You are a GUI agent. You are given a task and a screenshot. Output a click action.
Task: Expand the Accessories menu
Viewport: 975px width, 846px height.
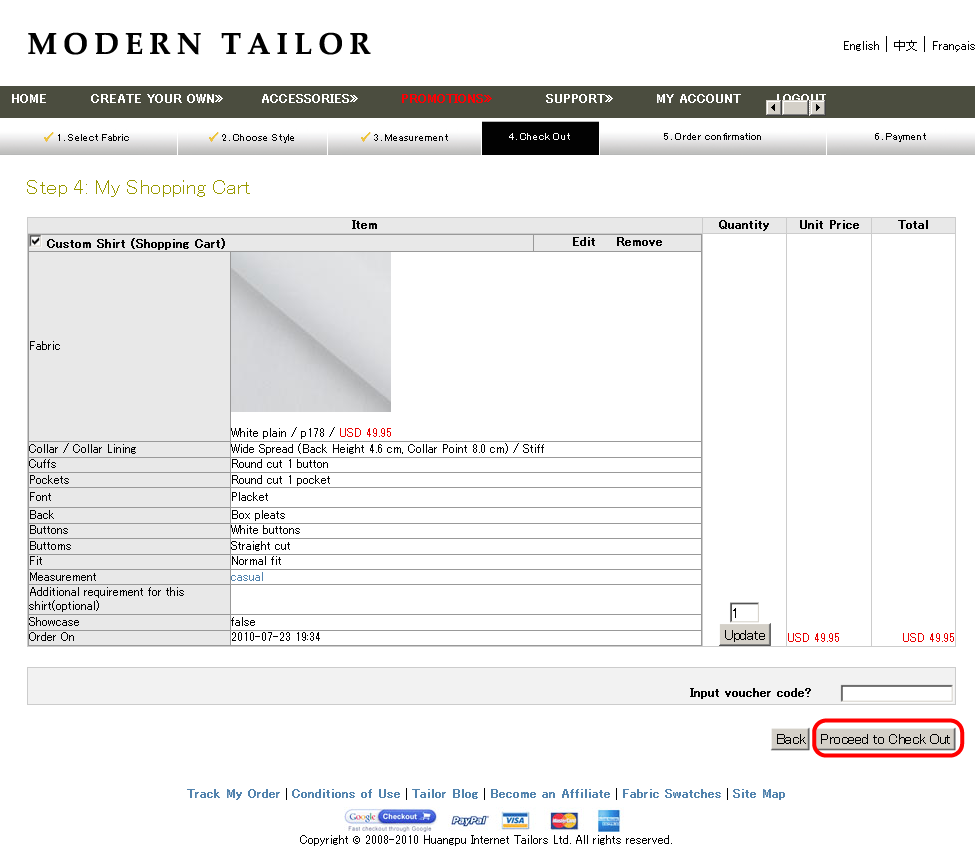[x=309, y=99]
